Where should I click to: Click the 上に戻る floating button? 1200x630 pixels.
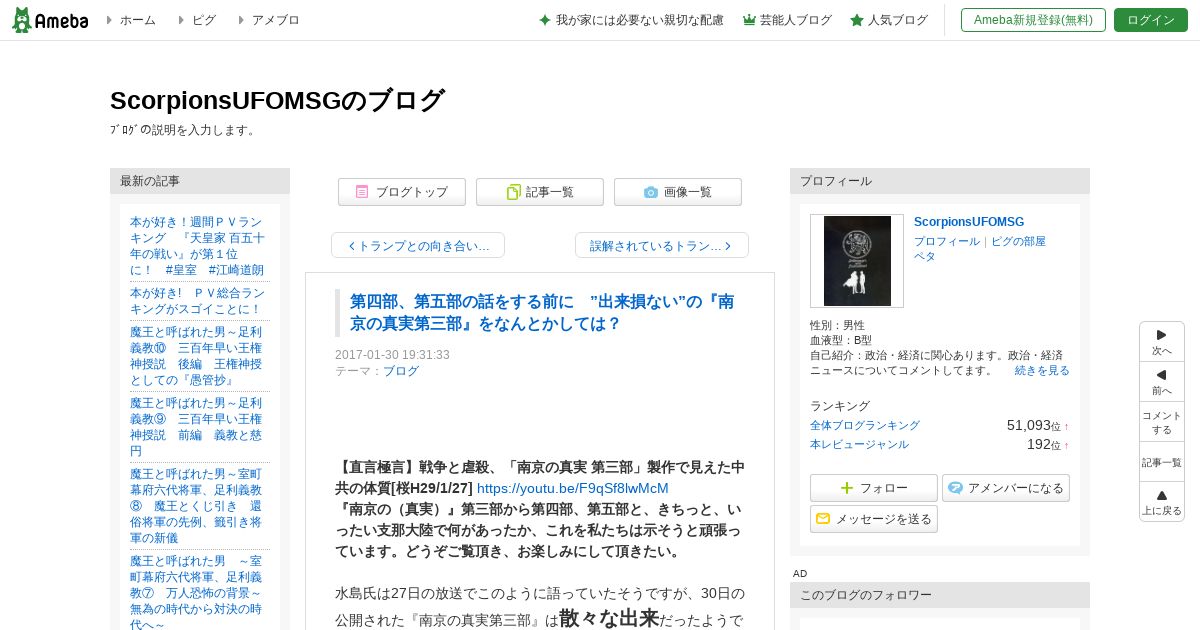point(1162,502)
